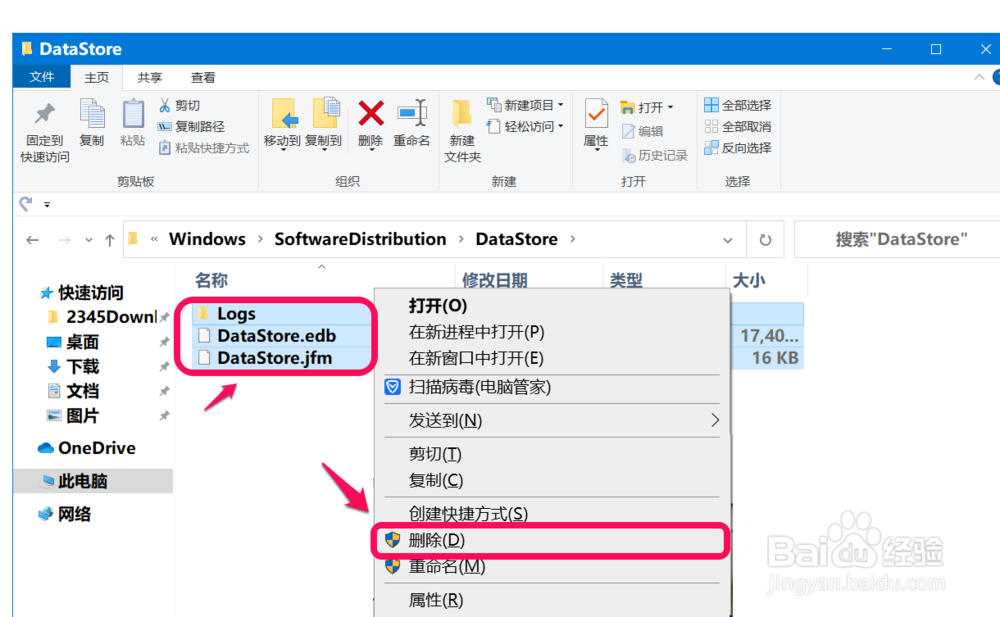This screenshot has height=617, width=1000.
Task: Create folder with the 新建文件夹 icon
Action: (x=460, y=125)
